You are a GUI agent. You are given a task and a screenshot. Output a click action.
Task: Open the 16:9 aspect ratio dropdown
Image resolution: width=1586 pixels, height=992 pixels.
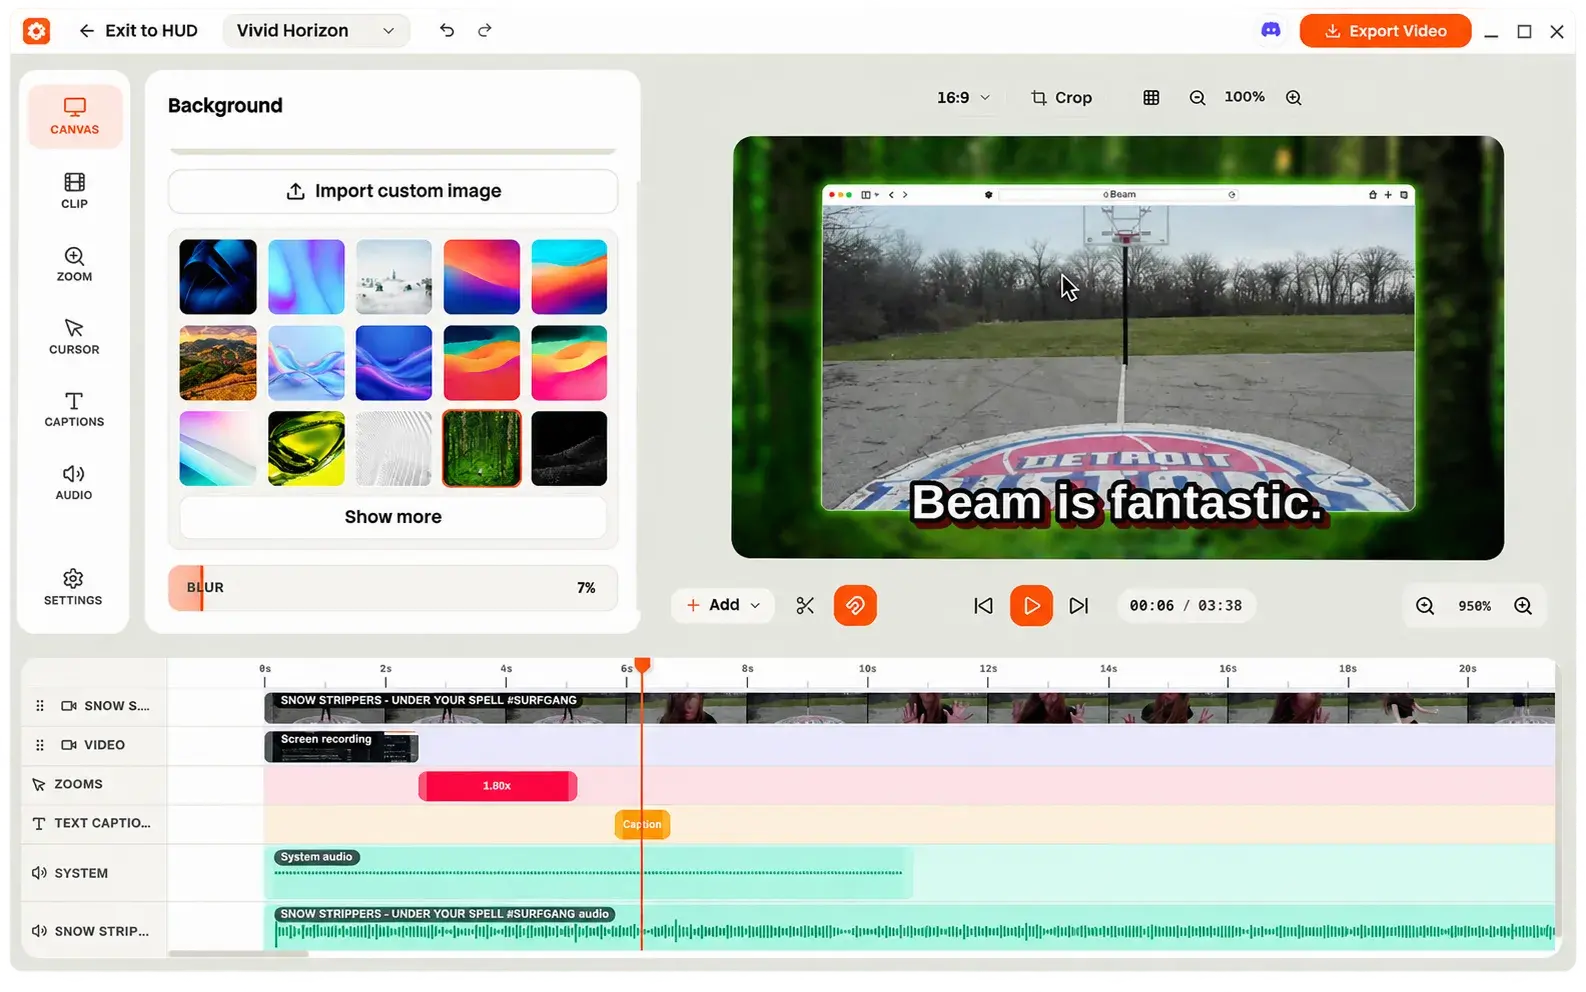[x=963, y=98]
